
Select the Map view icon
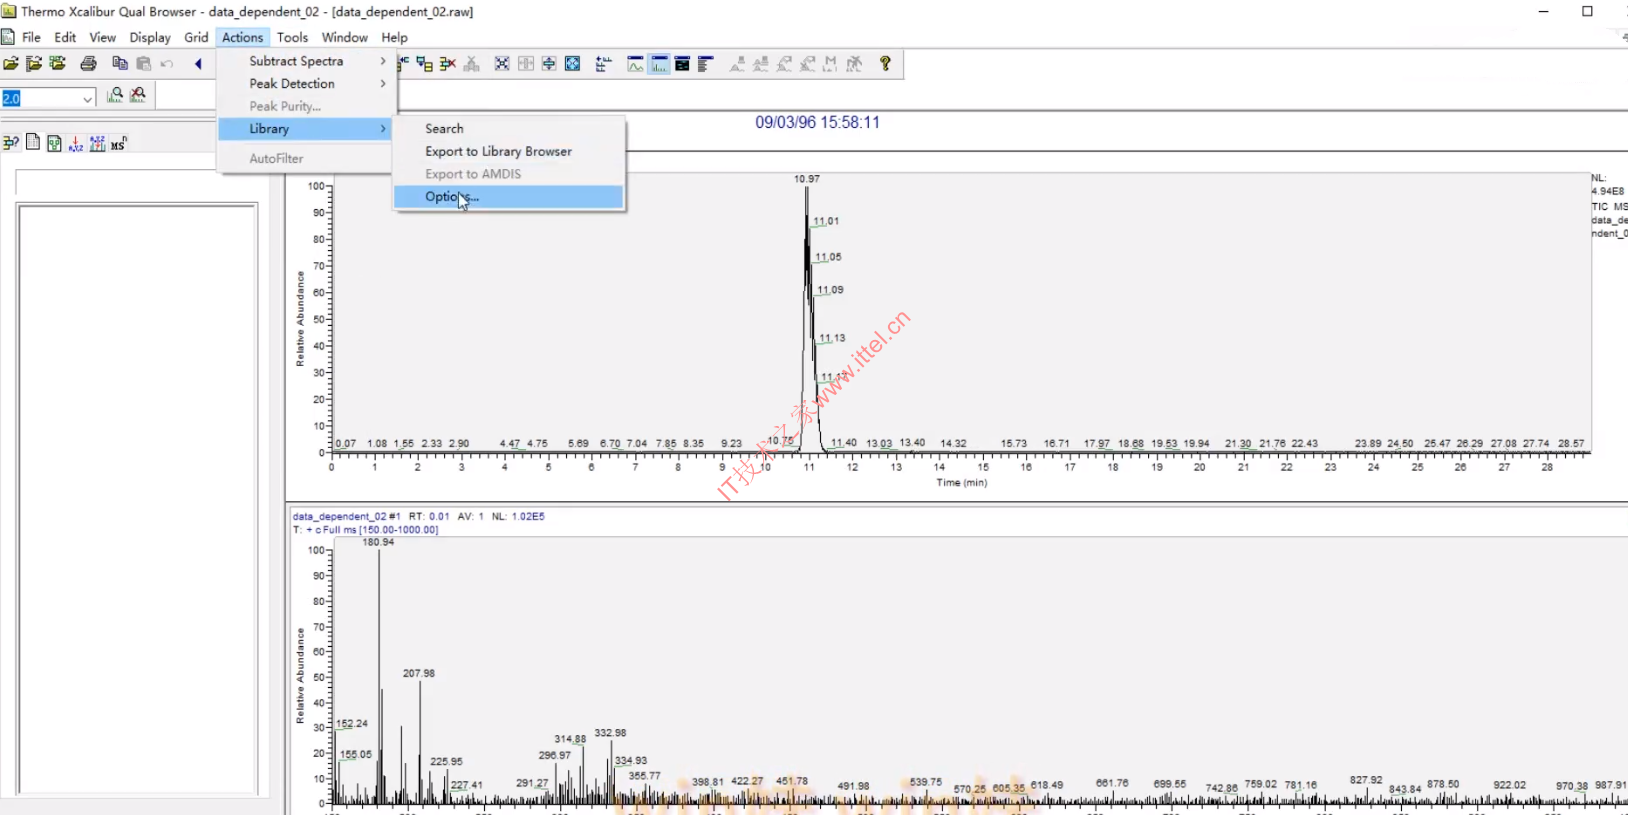[682, 64]
